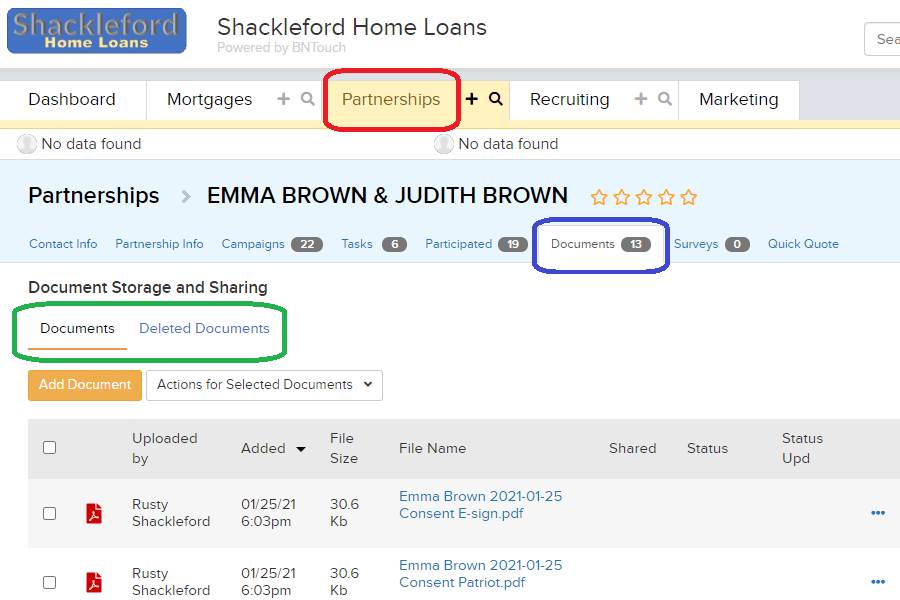Open three-dot menu for Consent E-sign.pdf

[x=878, y=513]
